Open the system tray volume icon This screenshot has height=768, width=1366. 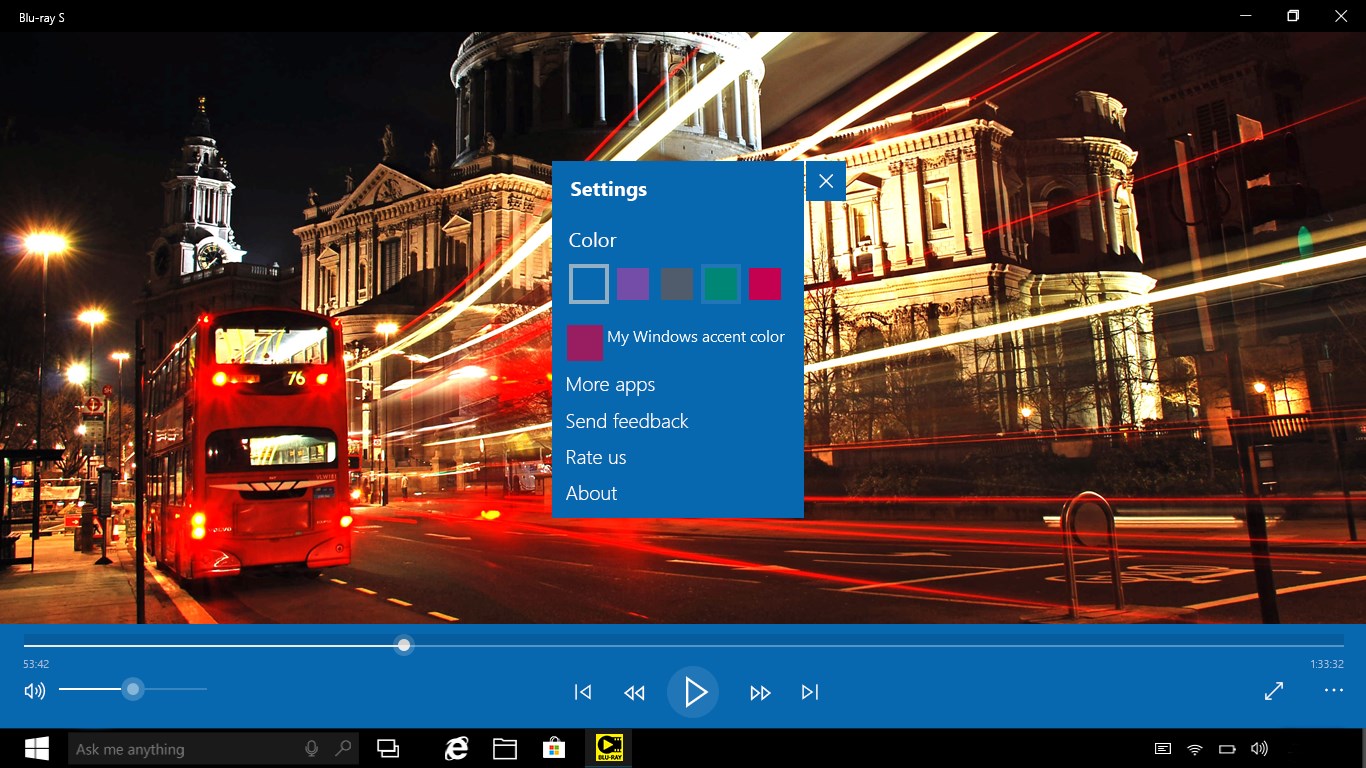1259,749
